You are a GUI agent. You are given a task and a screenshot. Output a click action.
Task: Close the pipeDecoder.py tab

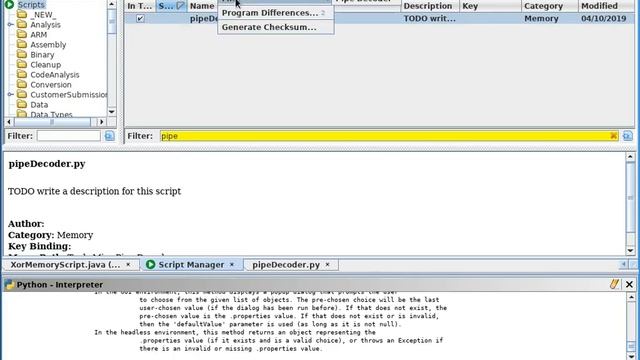pos(327,264)
